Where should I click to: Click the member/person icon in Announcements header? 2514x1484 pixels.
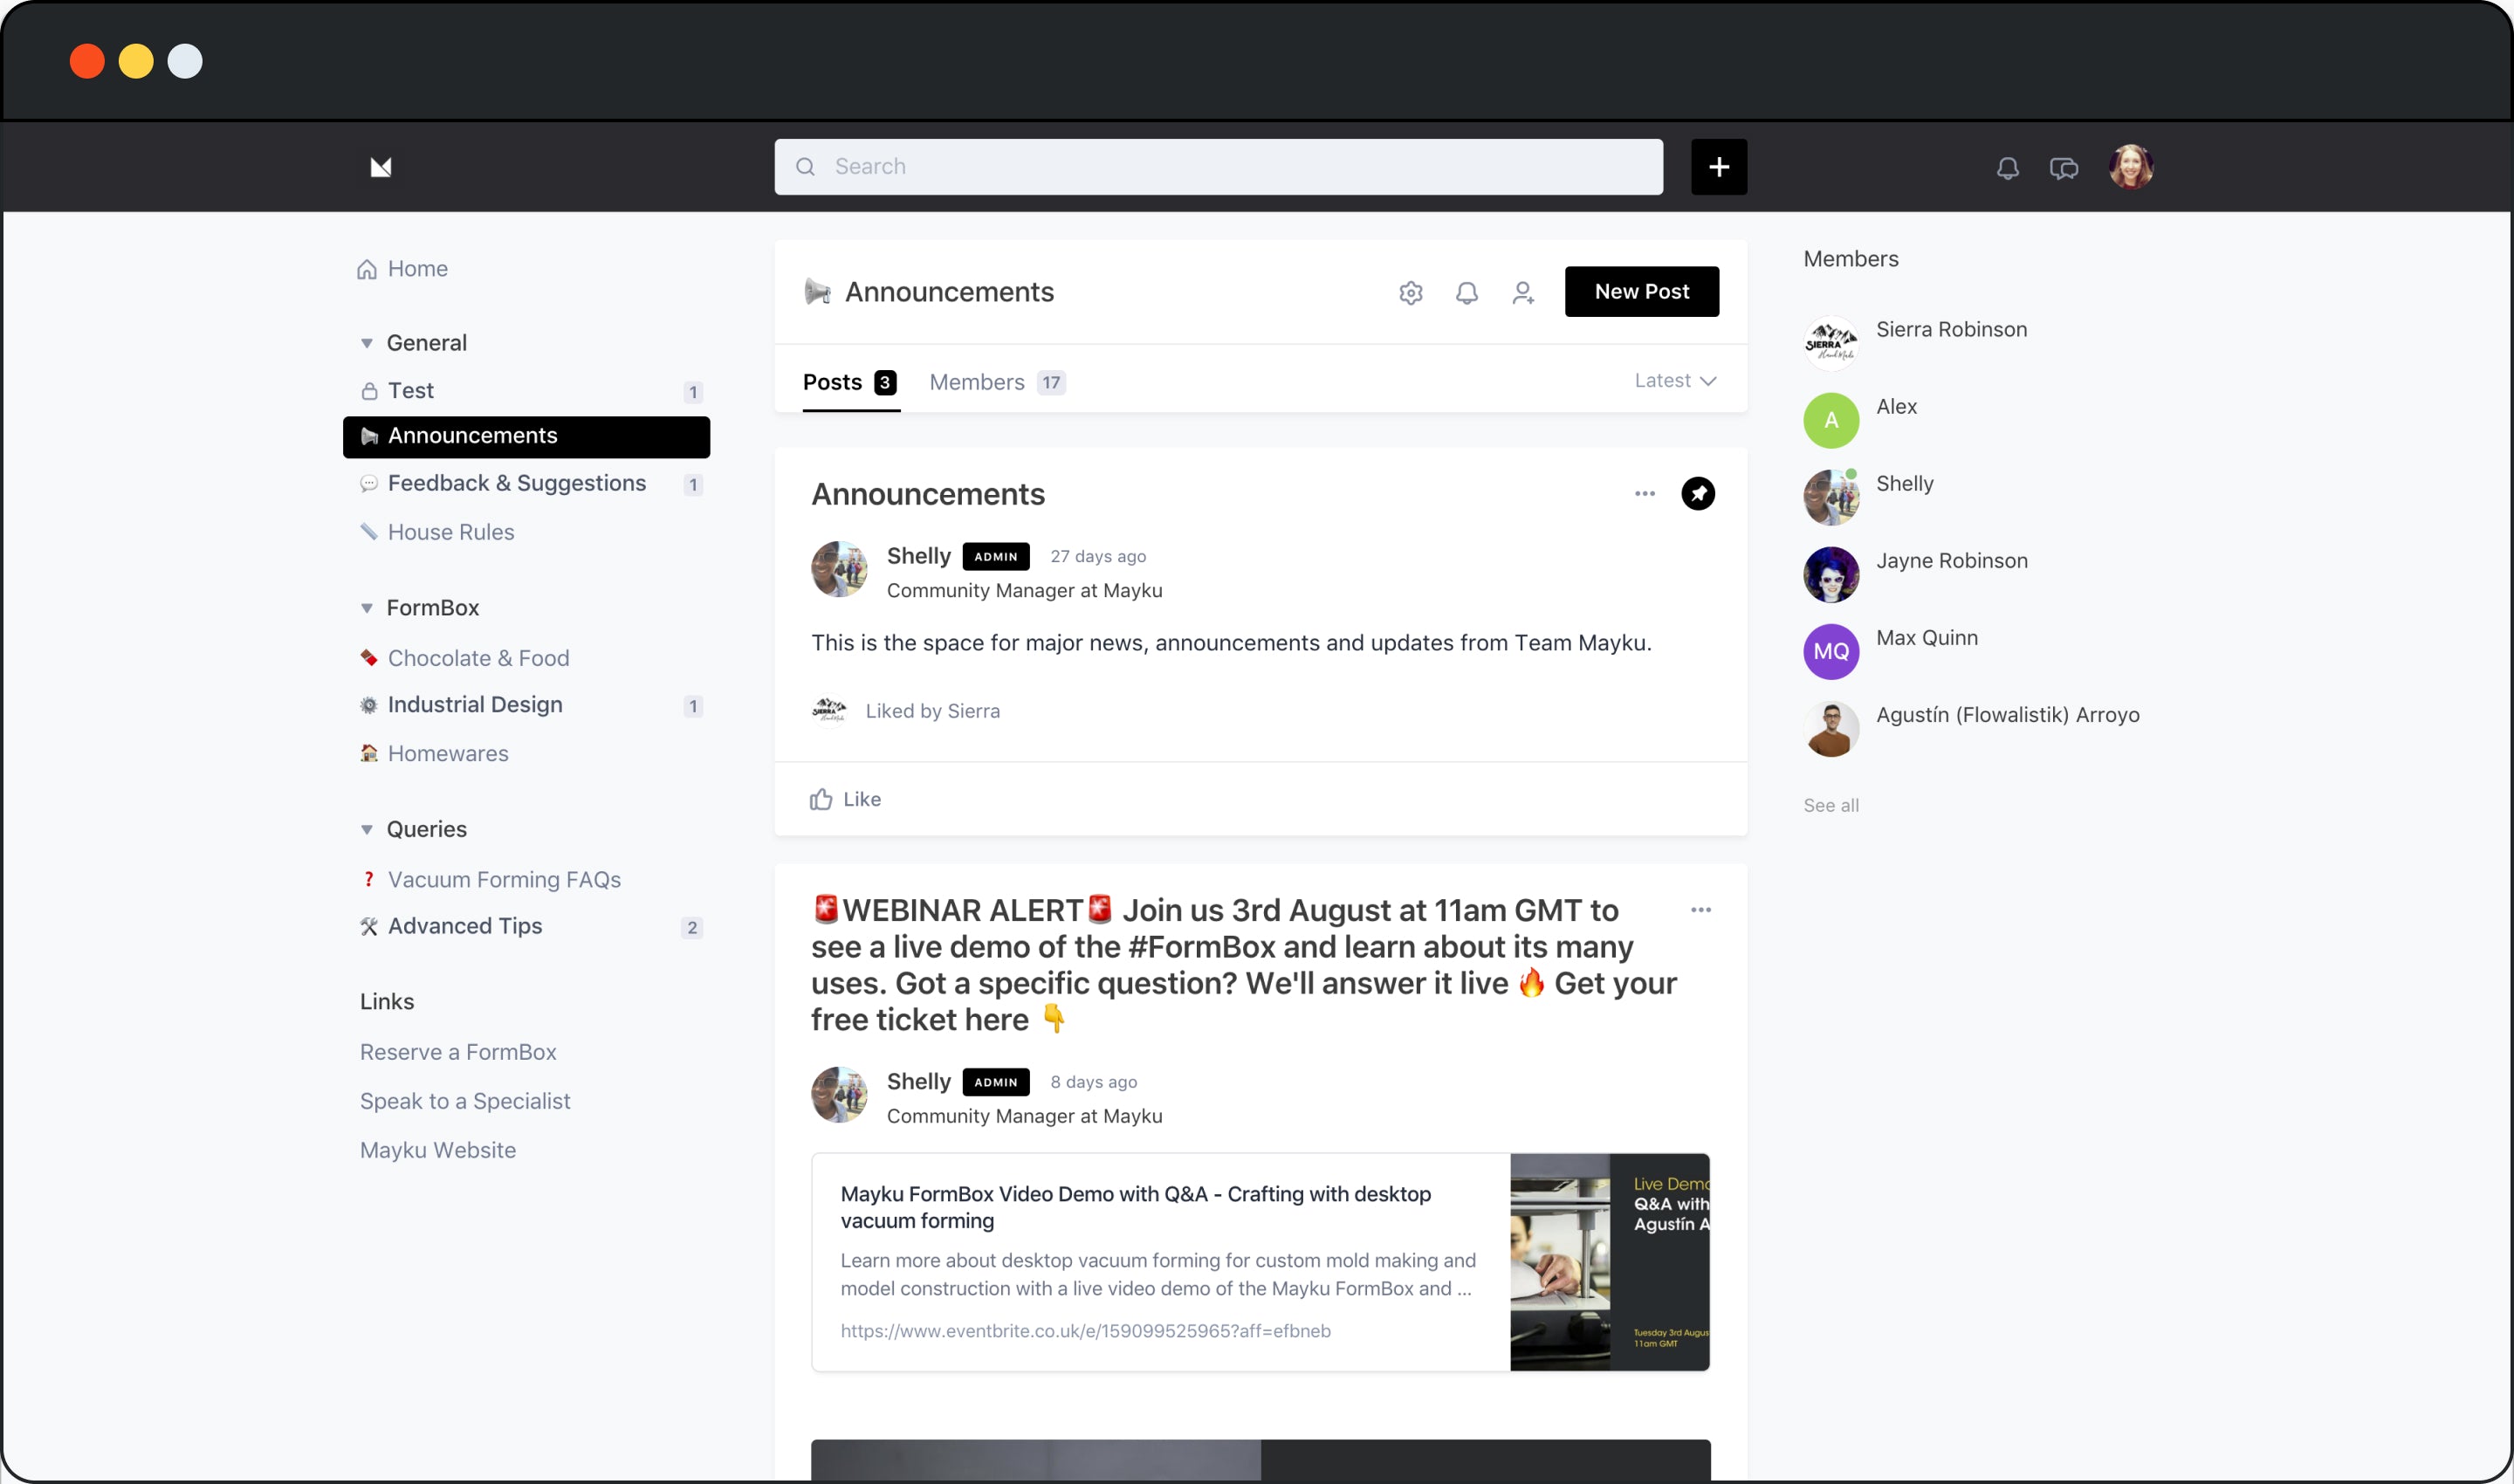point(1523,292)
